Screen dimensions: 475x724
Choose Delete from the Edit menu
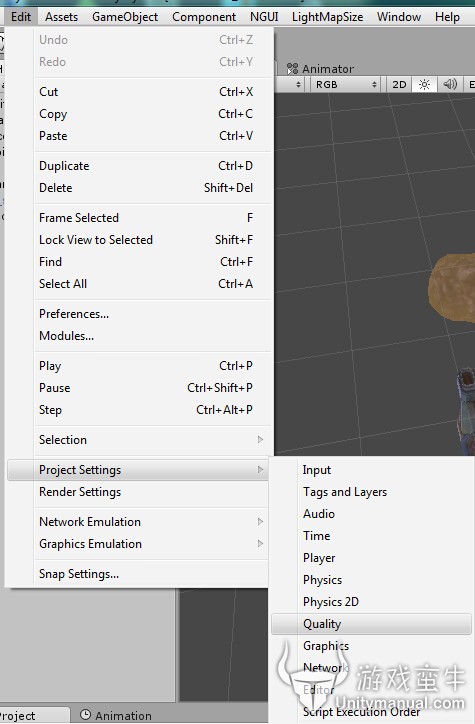coord(146,188)
